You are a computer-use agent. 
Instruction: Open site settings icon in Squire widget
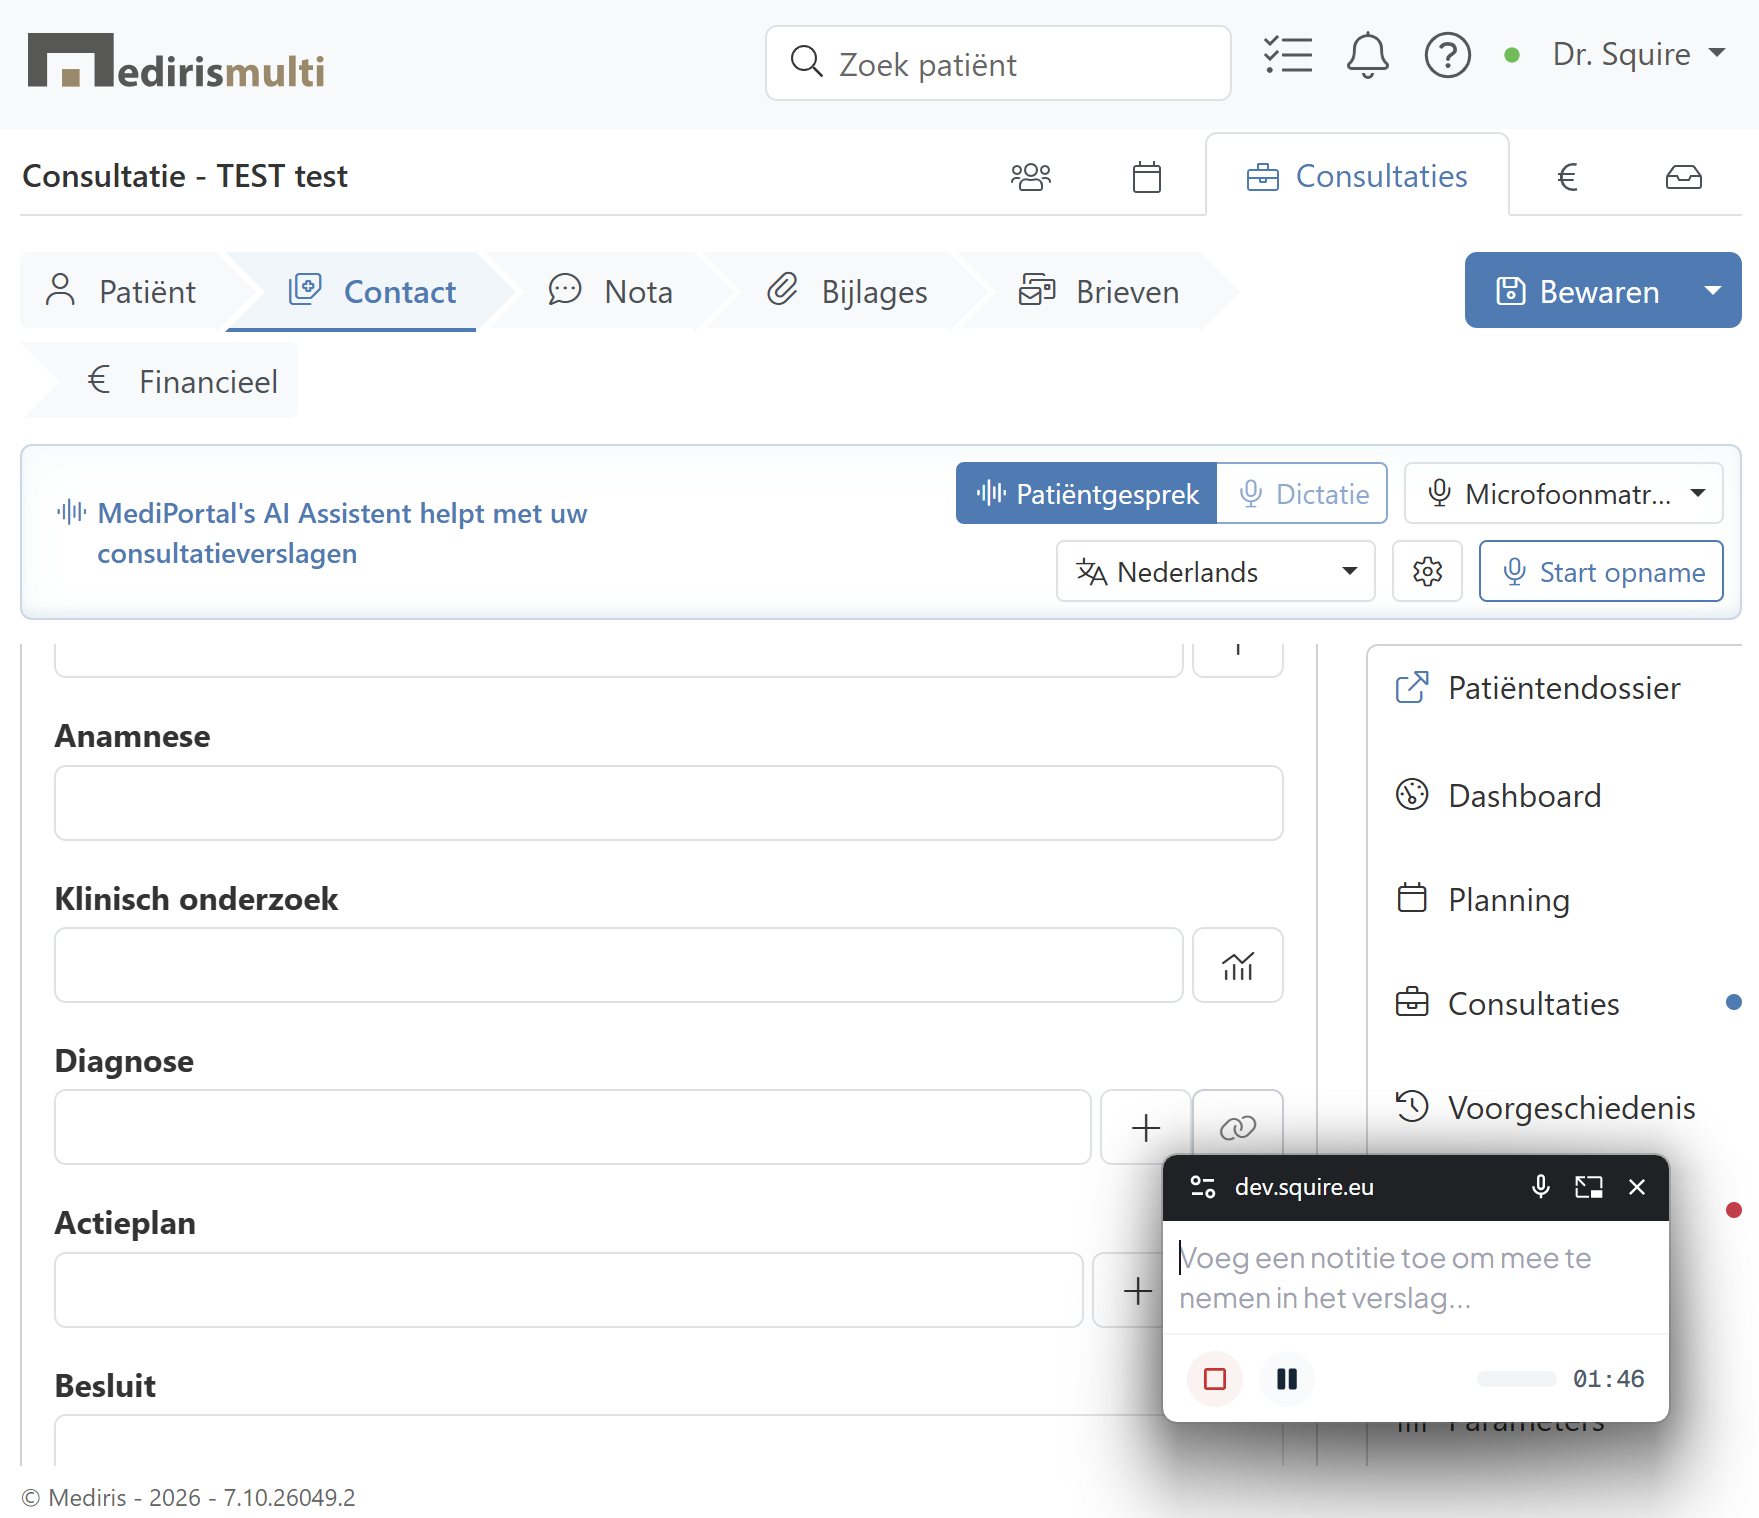(x=1202, y=1187)
